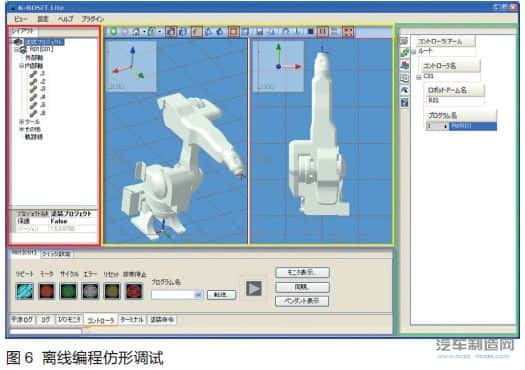The image size is (525, 370).
Task: Expand the ツール node in layout tree
Action: (x=21, y=122)
